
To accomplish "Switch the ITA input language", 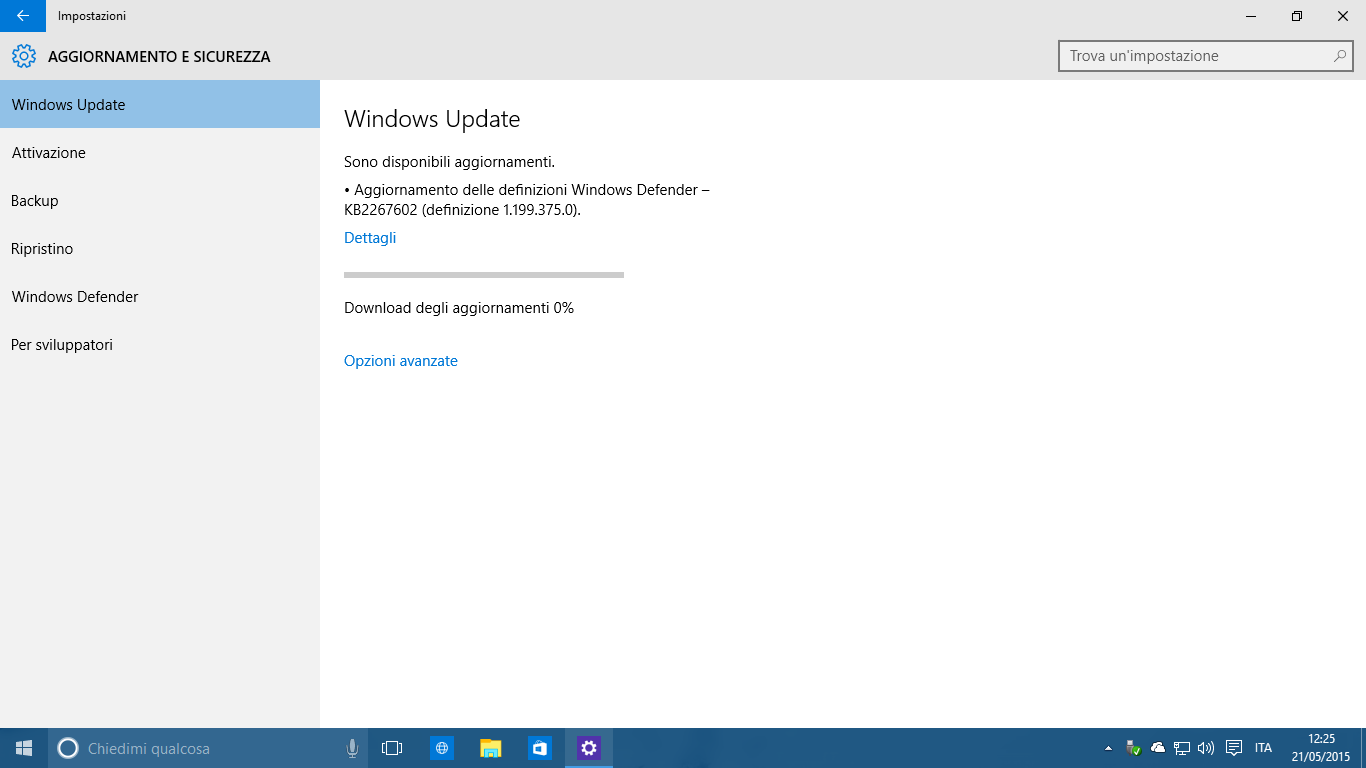I will 1263,748.
